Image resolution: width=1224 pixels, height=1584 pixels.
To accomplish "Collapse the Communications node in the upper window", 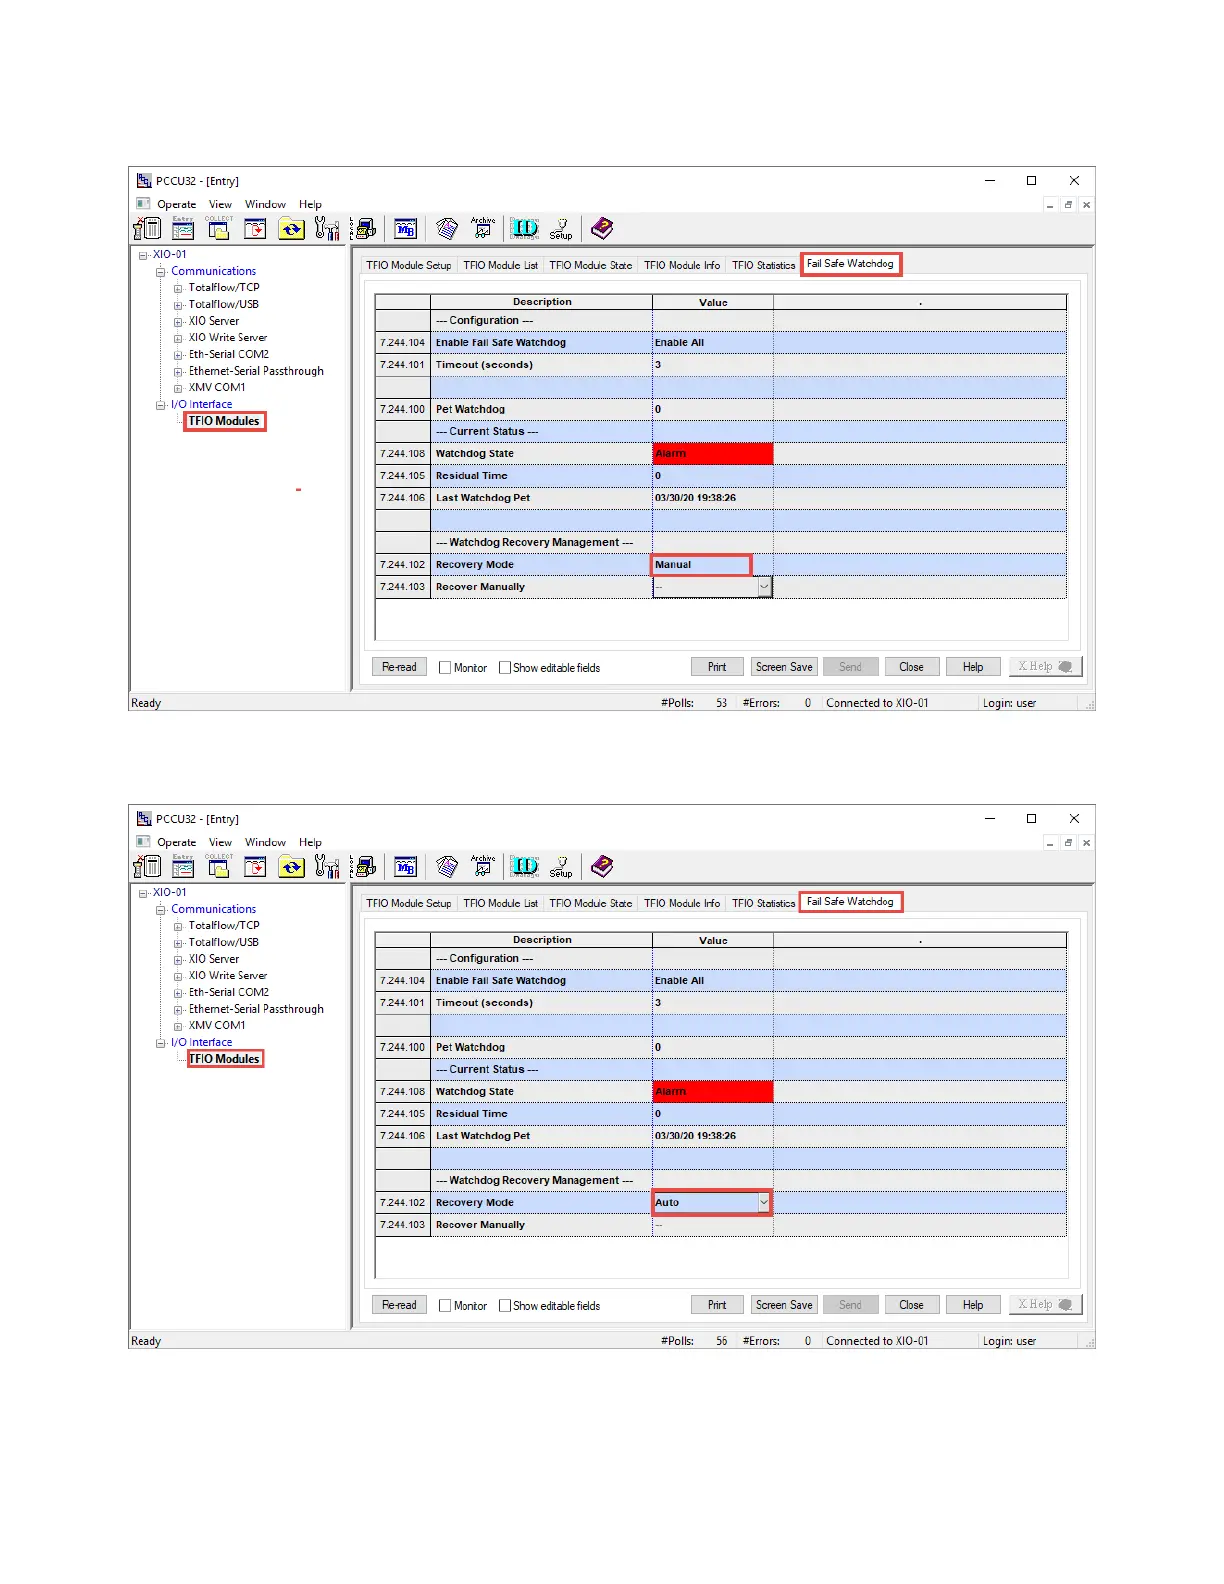I will pyautogui.click(x=160, y=272).
